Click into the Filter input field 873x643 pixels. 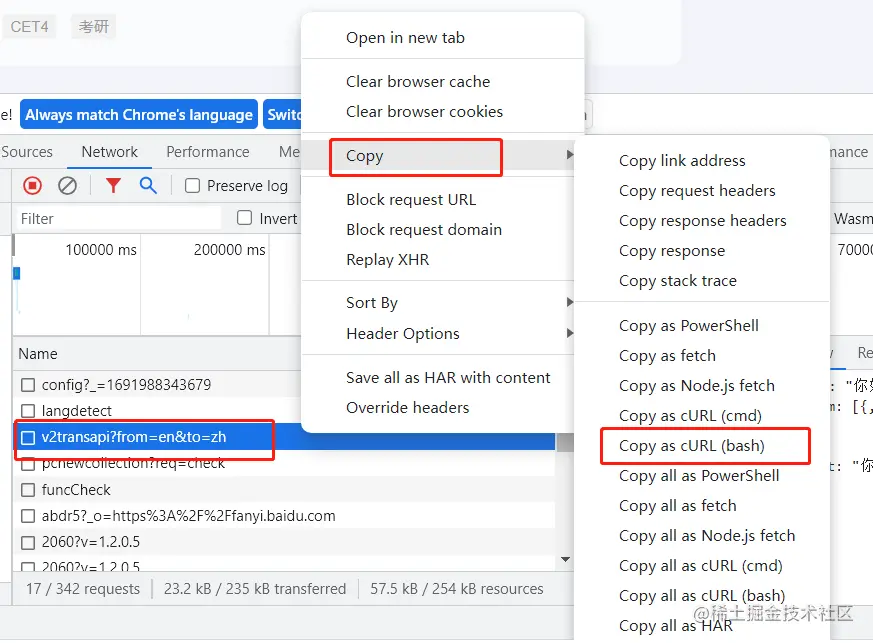coord(117,218)
